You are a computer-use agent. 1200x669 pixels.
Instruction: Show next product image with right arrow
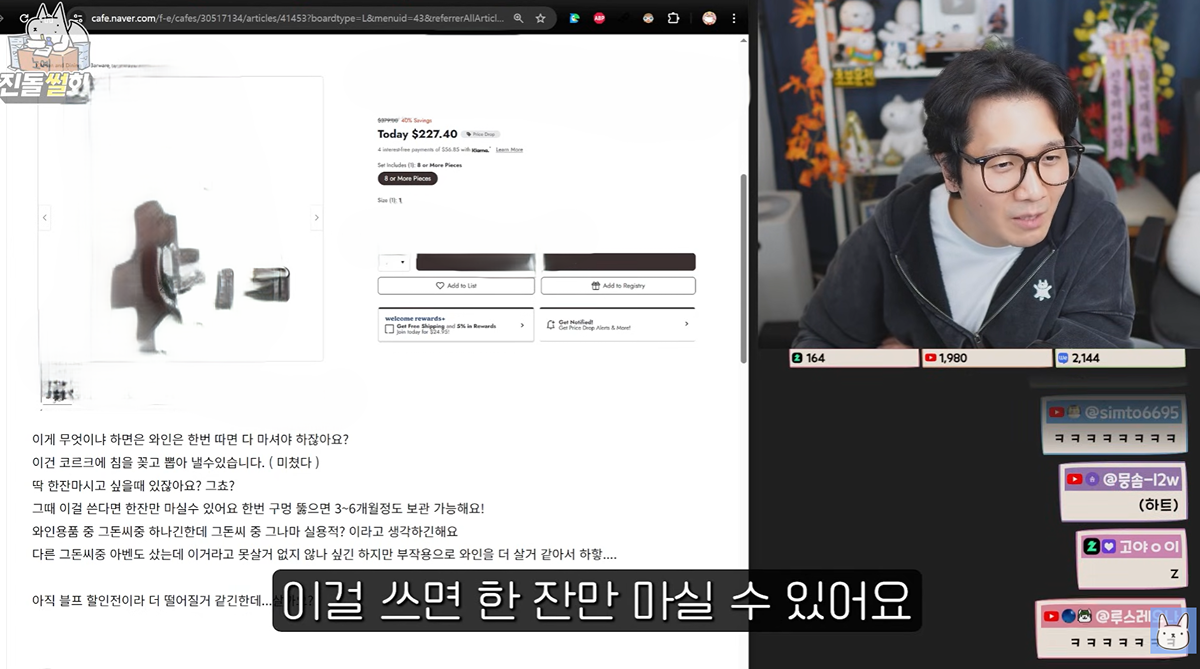click(x=317, y=218)
